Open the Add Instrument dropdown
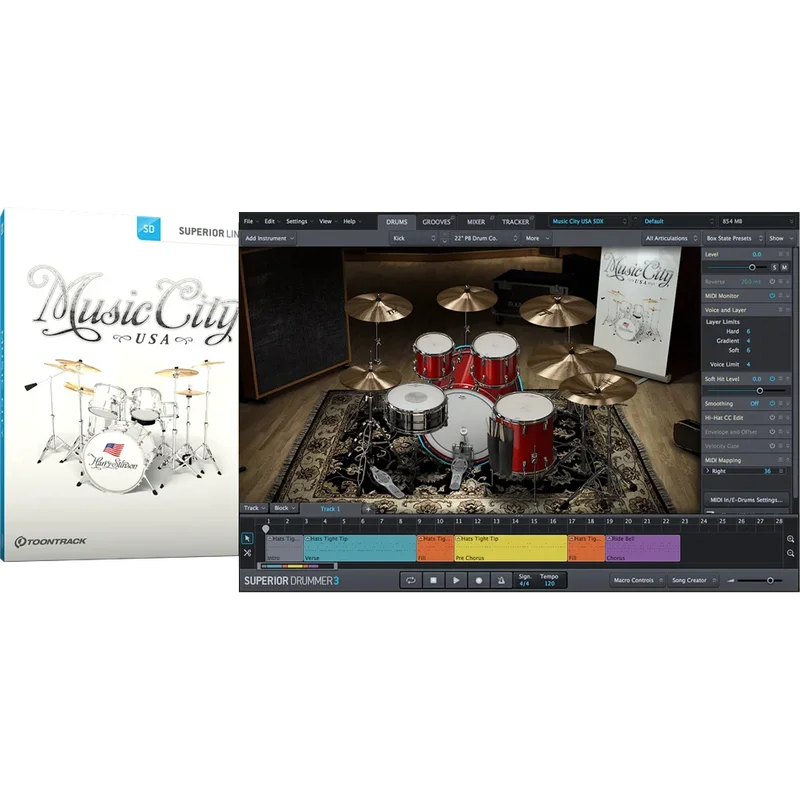The image size is (800, 800). coord(269,238)
